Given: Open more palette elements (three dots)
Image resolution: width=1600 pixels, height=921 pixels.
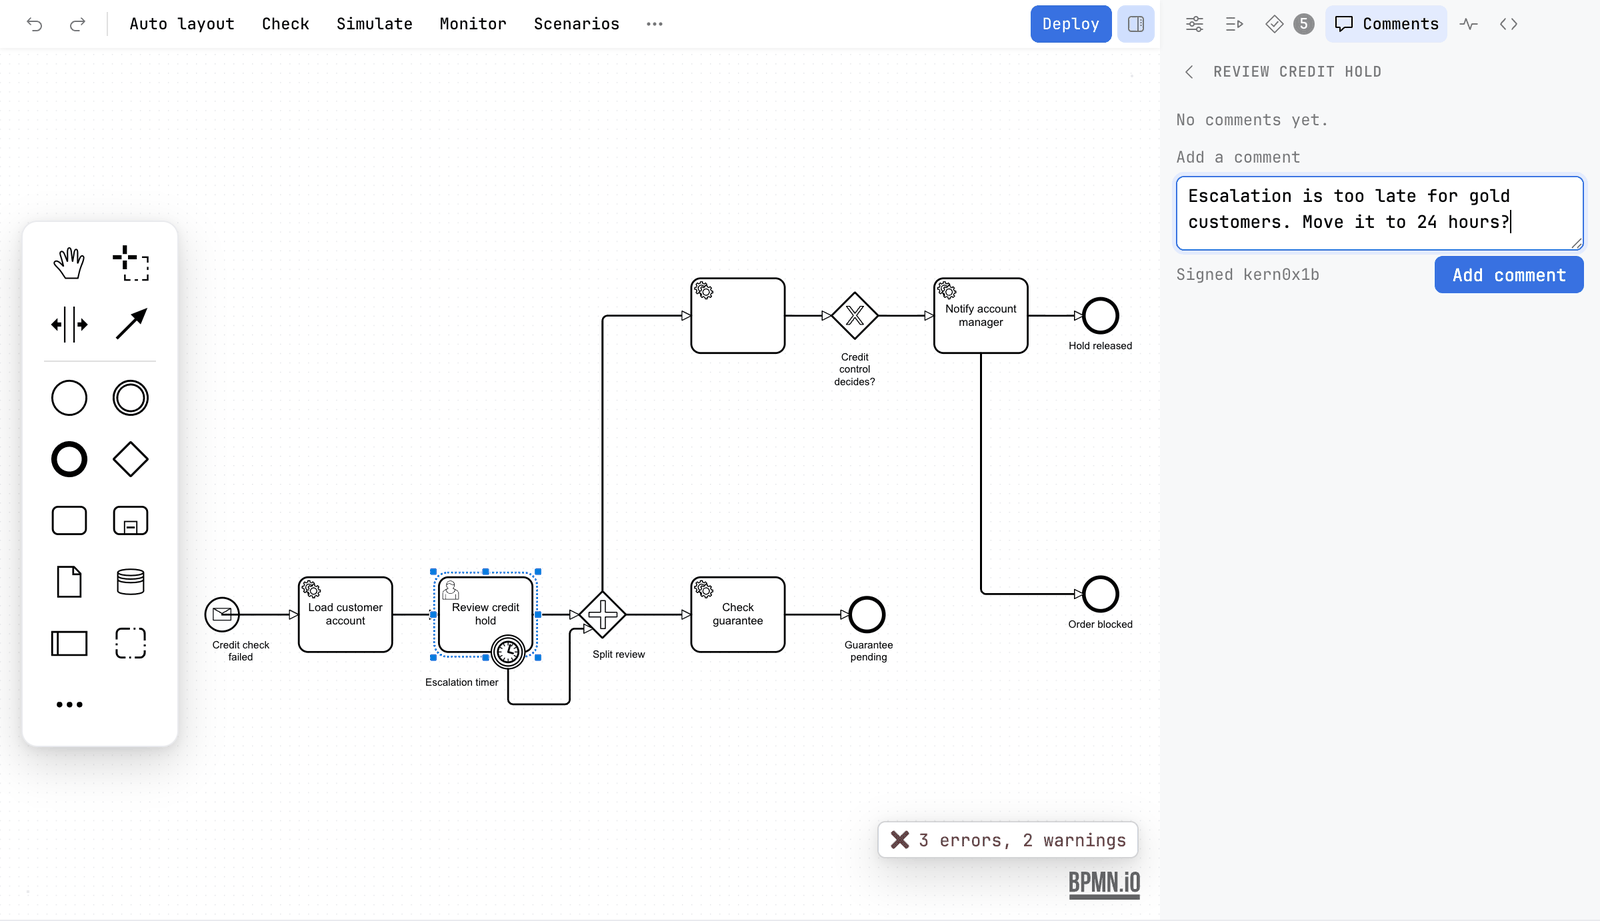Looking at the screenshot, I should click(69, 705).
